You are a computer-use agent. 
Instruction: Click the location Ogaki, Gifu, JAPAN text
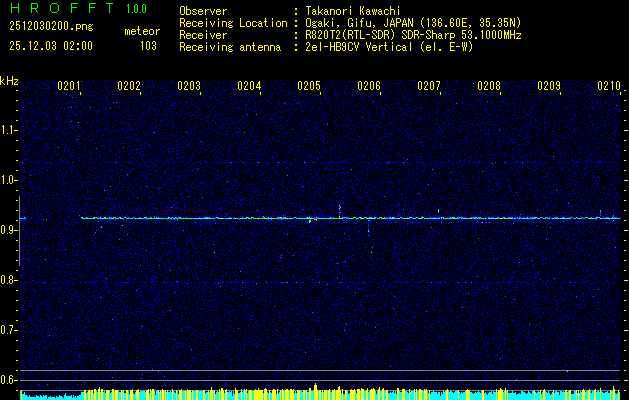click(x=413, y=23)
